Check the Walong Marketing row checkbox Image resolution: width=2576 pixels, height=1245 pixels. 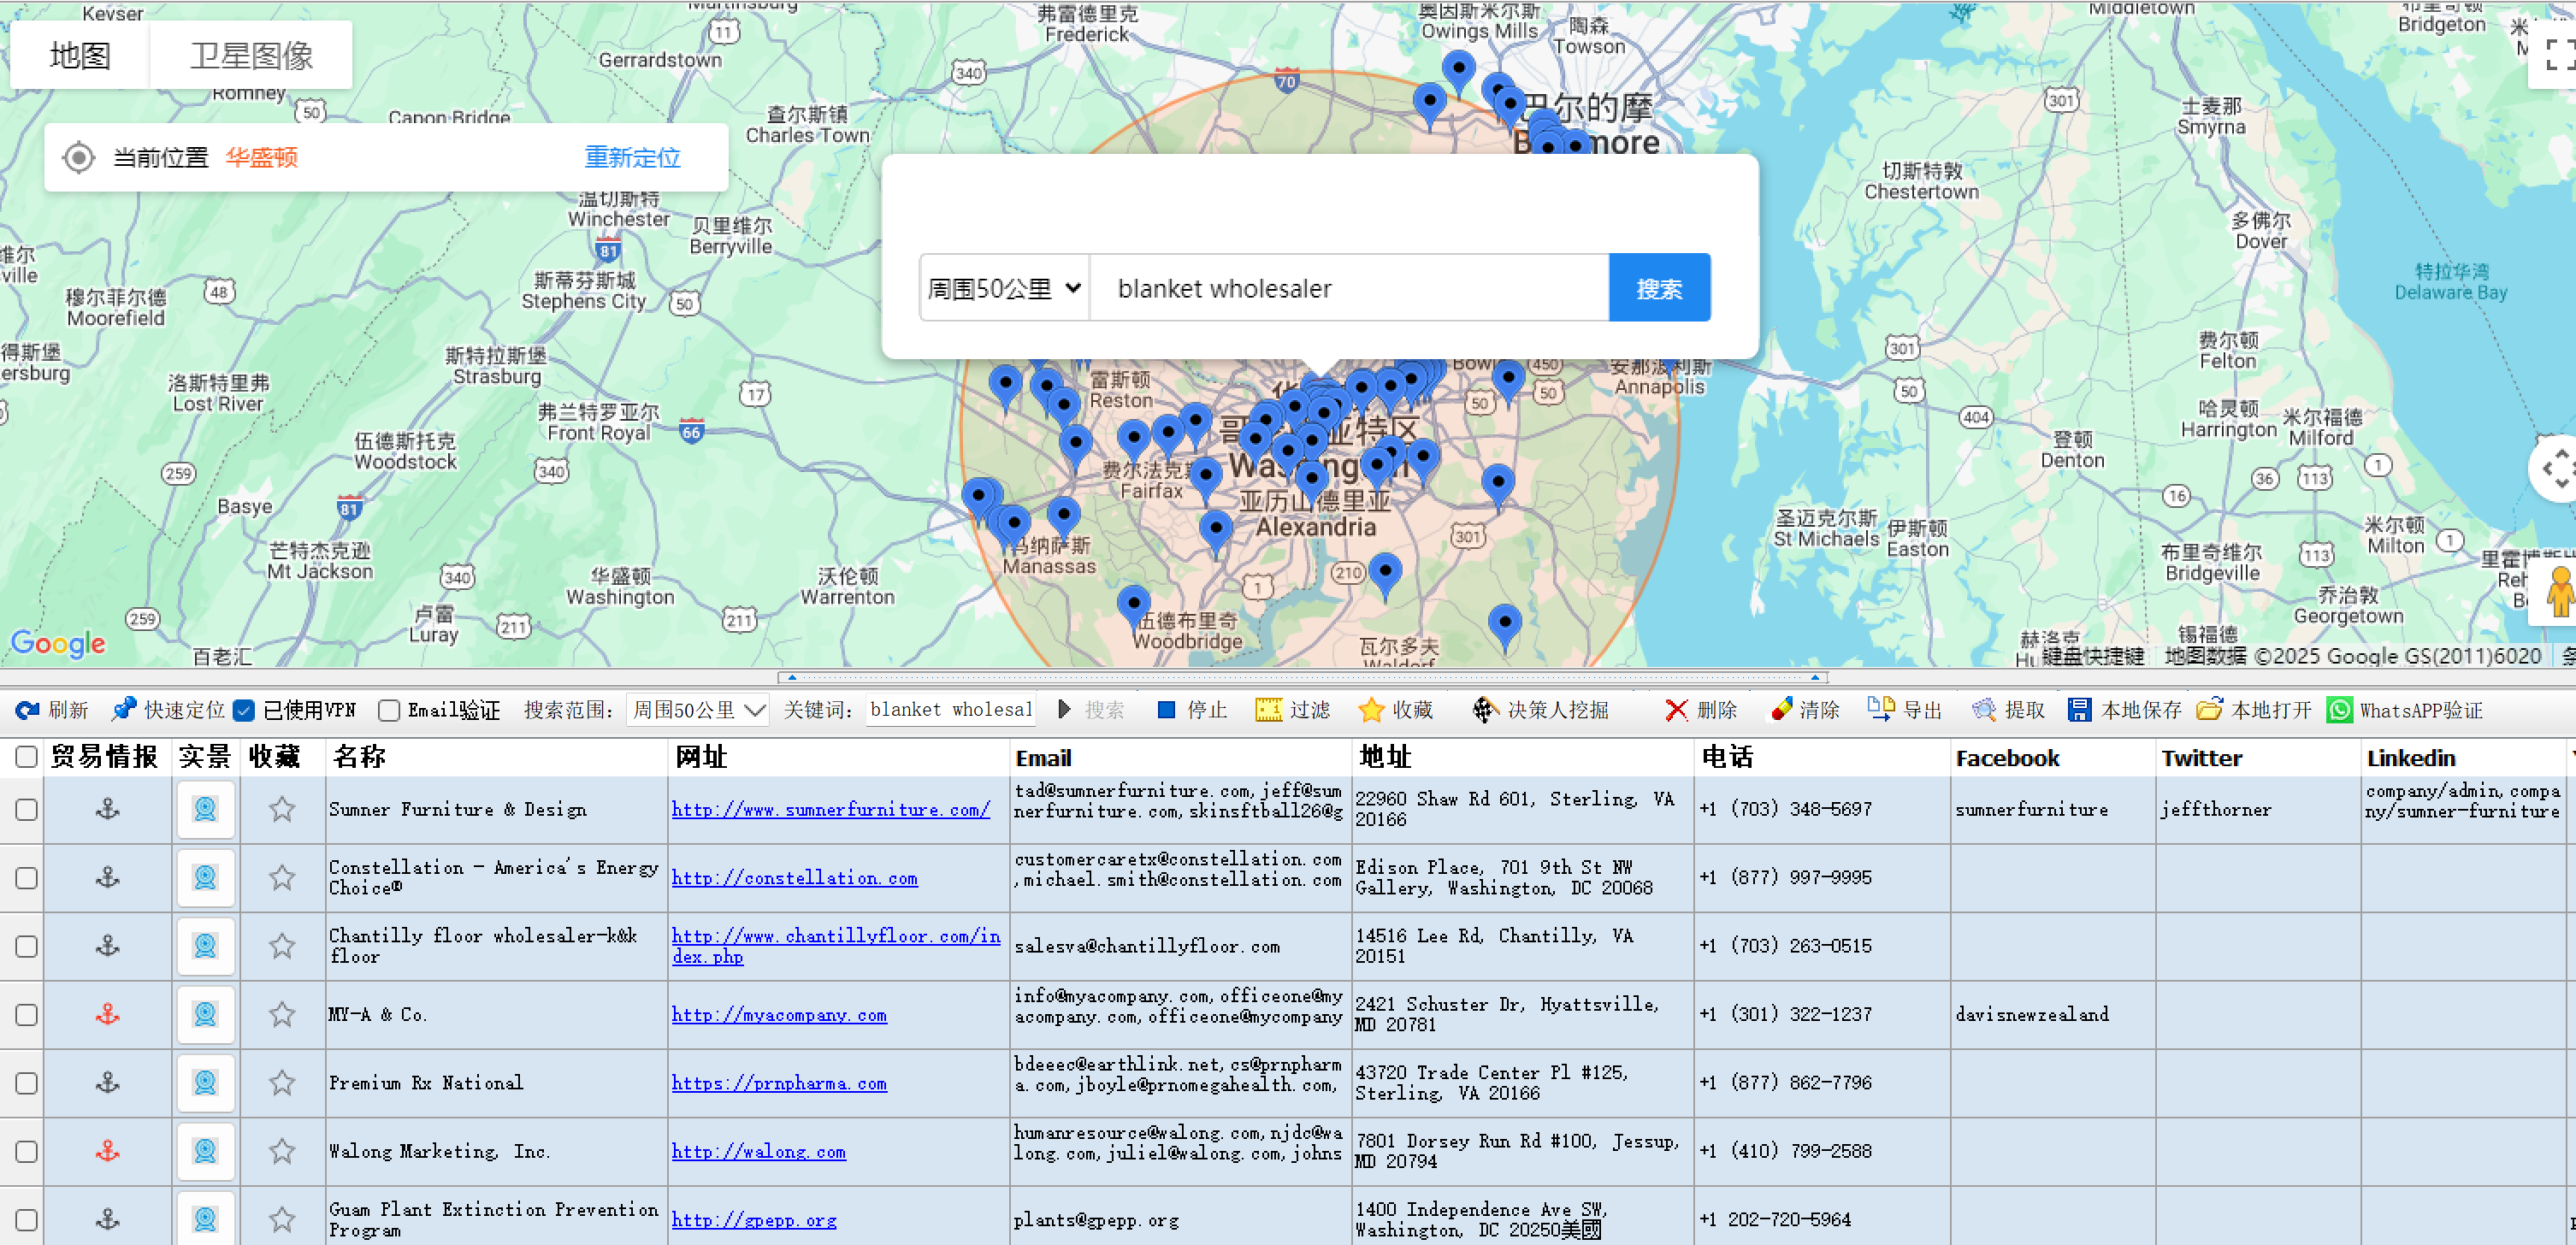point(27,1151)
